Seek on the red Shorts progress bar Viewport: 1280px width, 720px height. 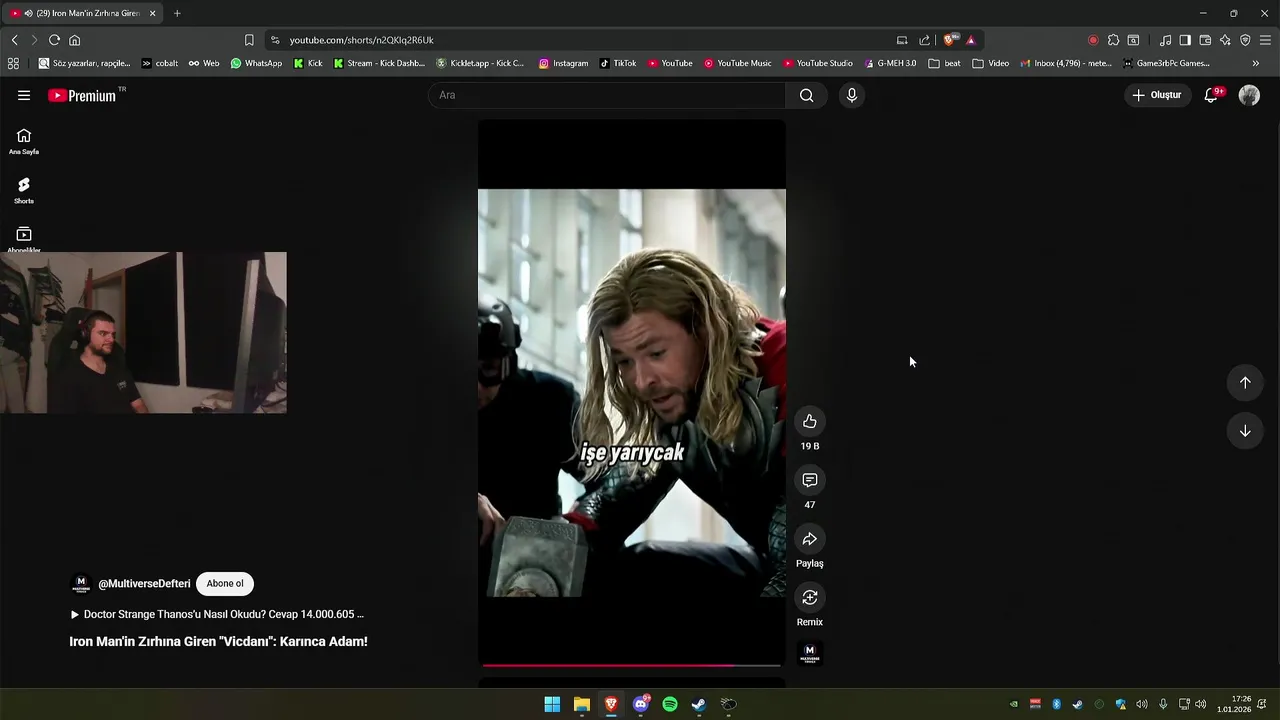coord(632,665)
